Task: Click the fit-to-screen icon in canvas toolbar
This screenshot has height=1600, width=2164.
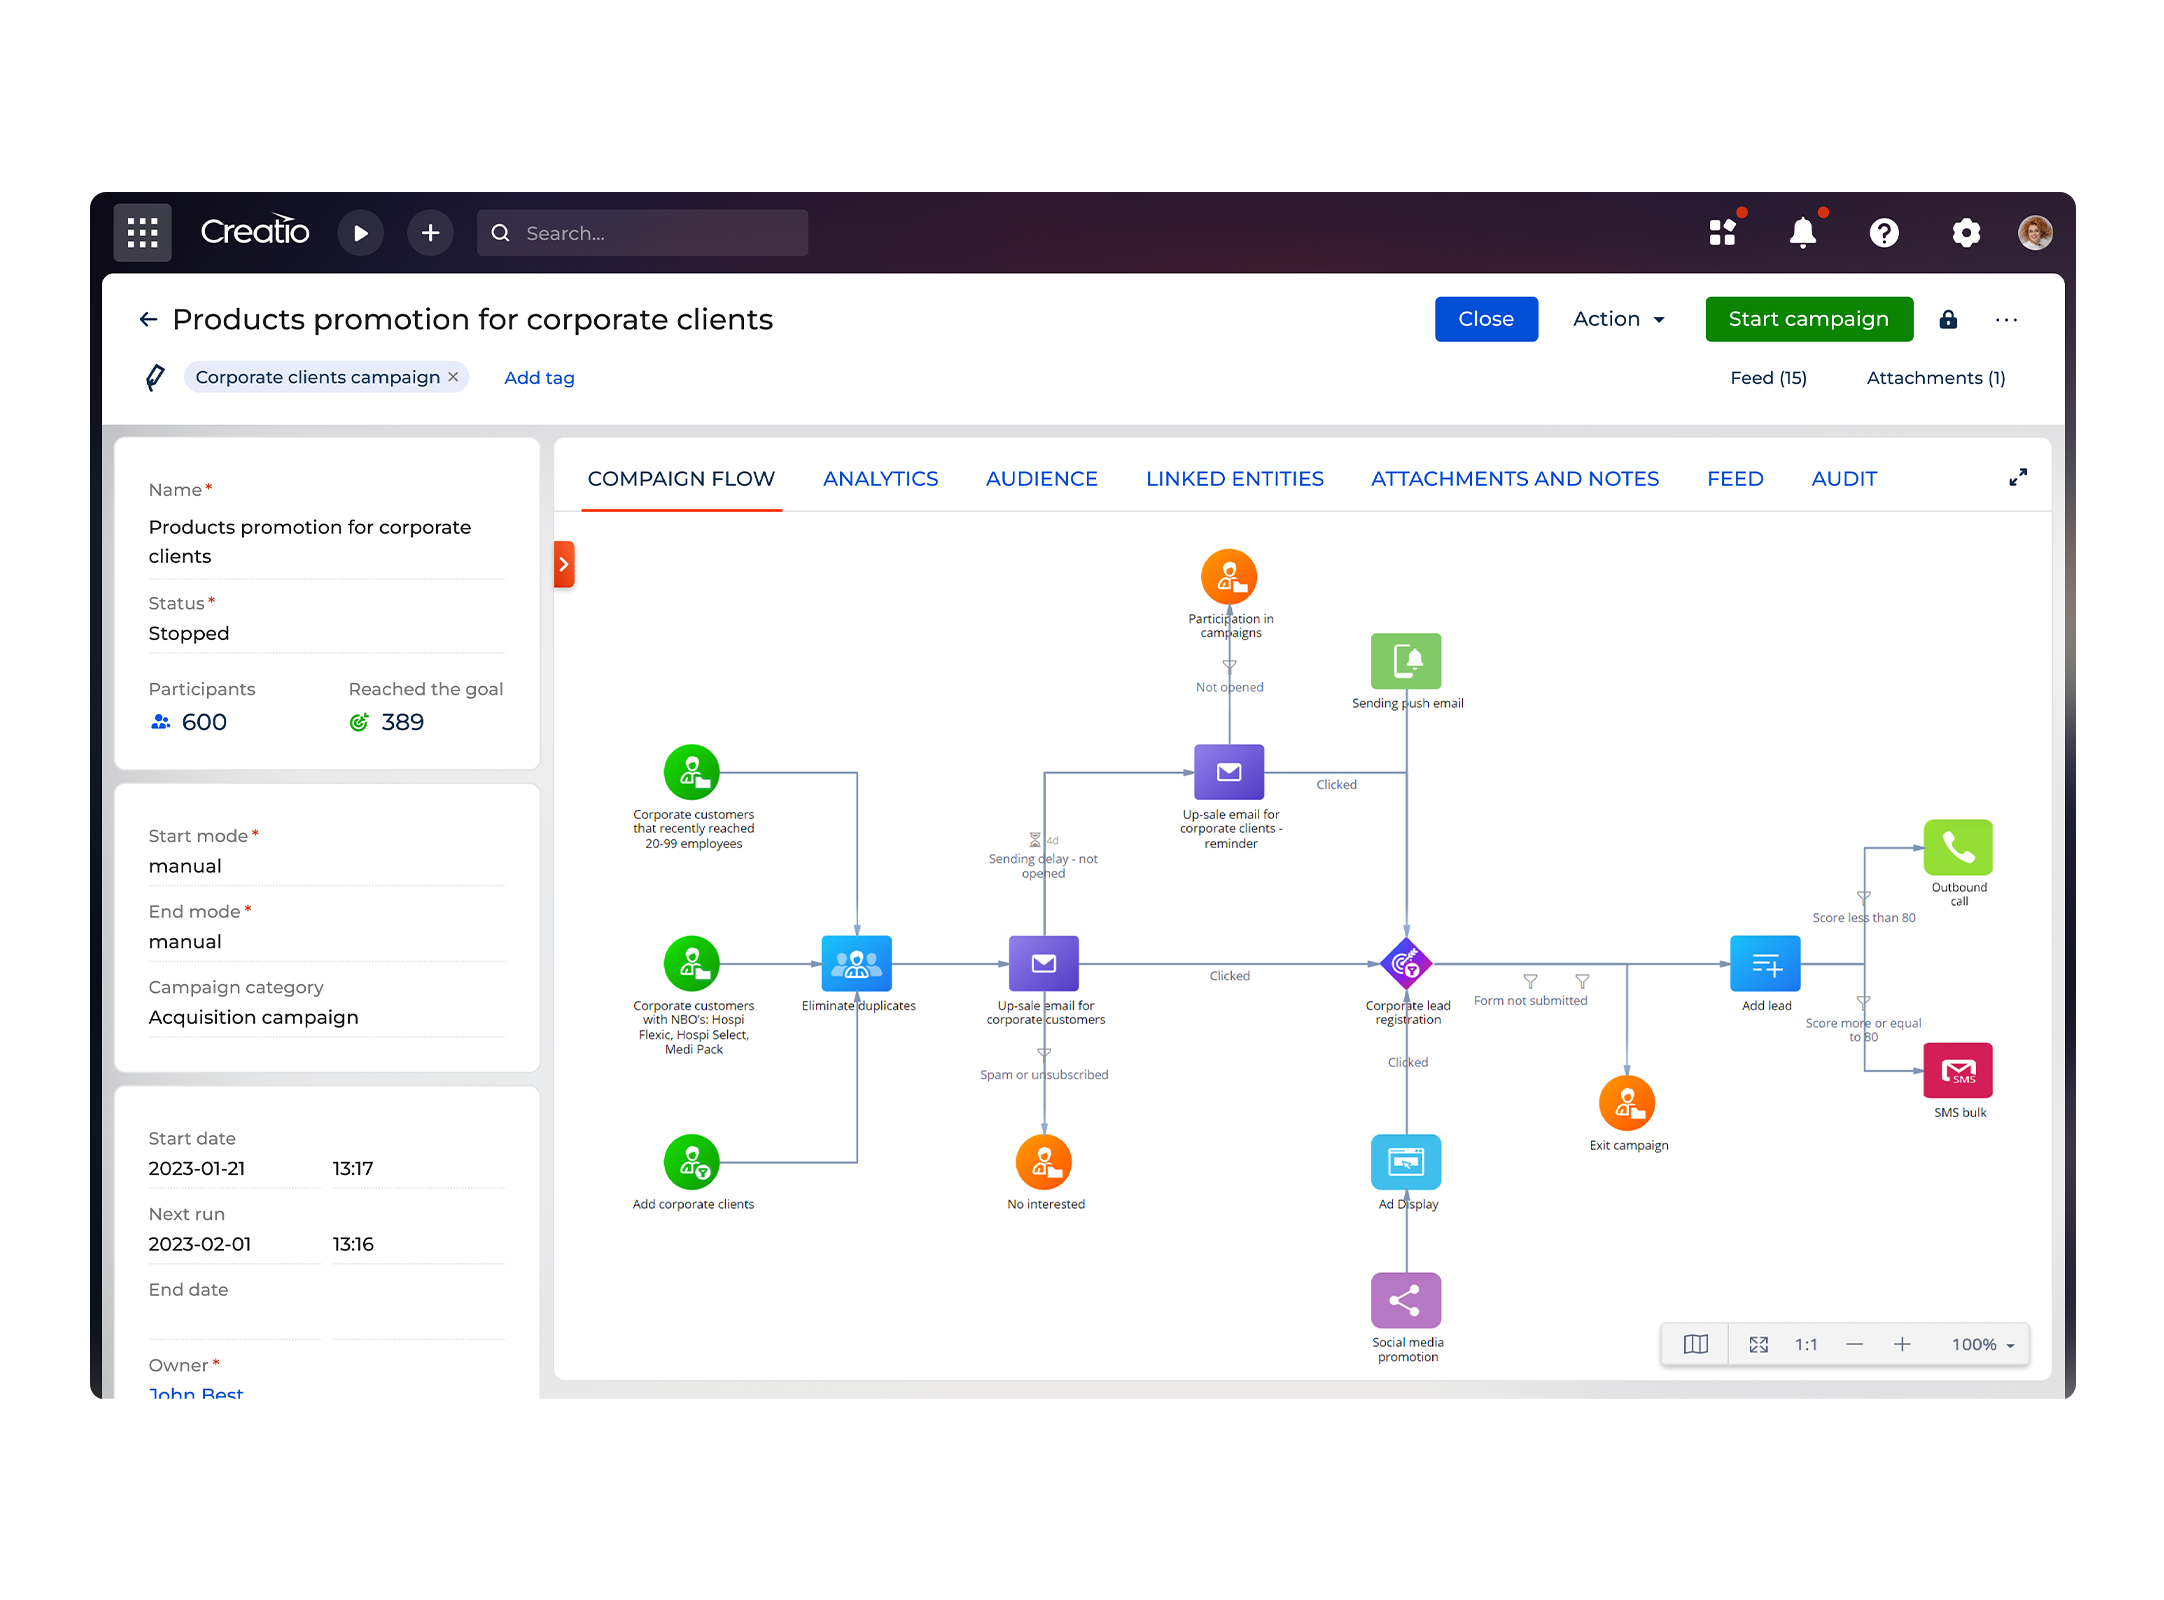Action: point(1759,1344)
